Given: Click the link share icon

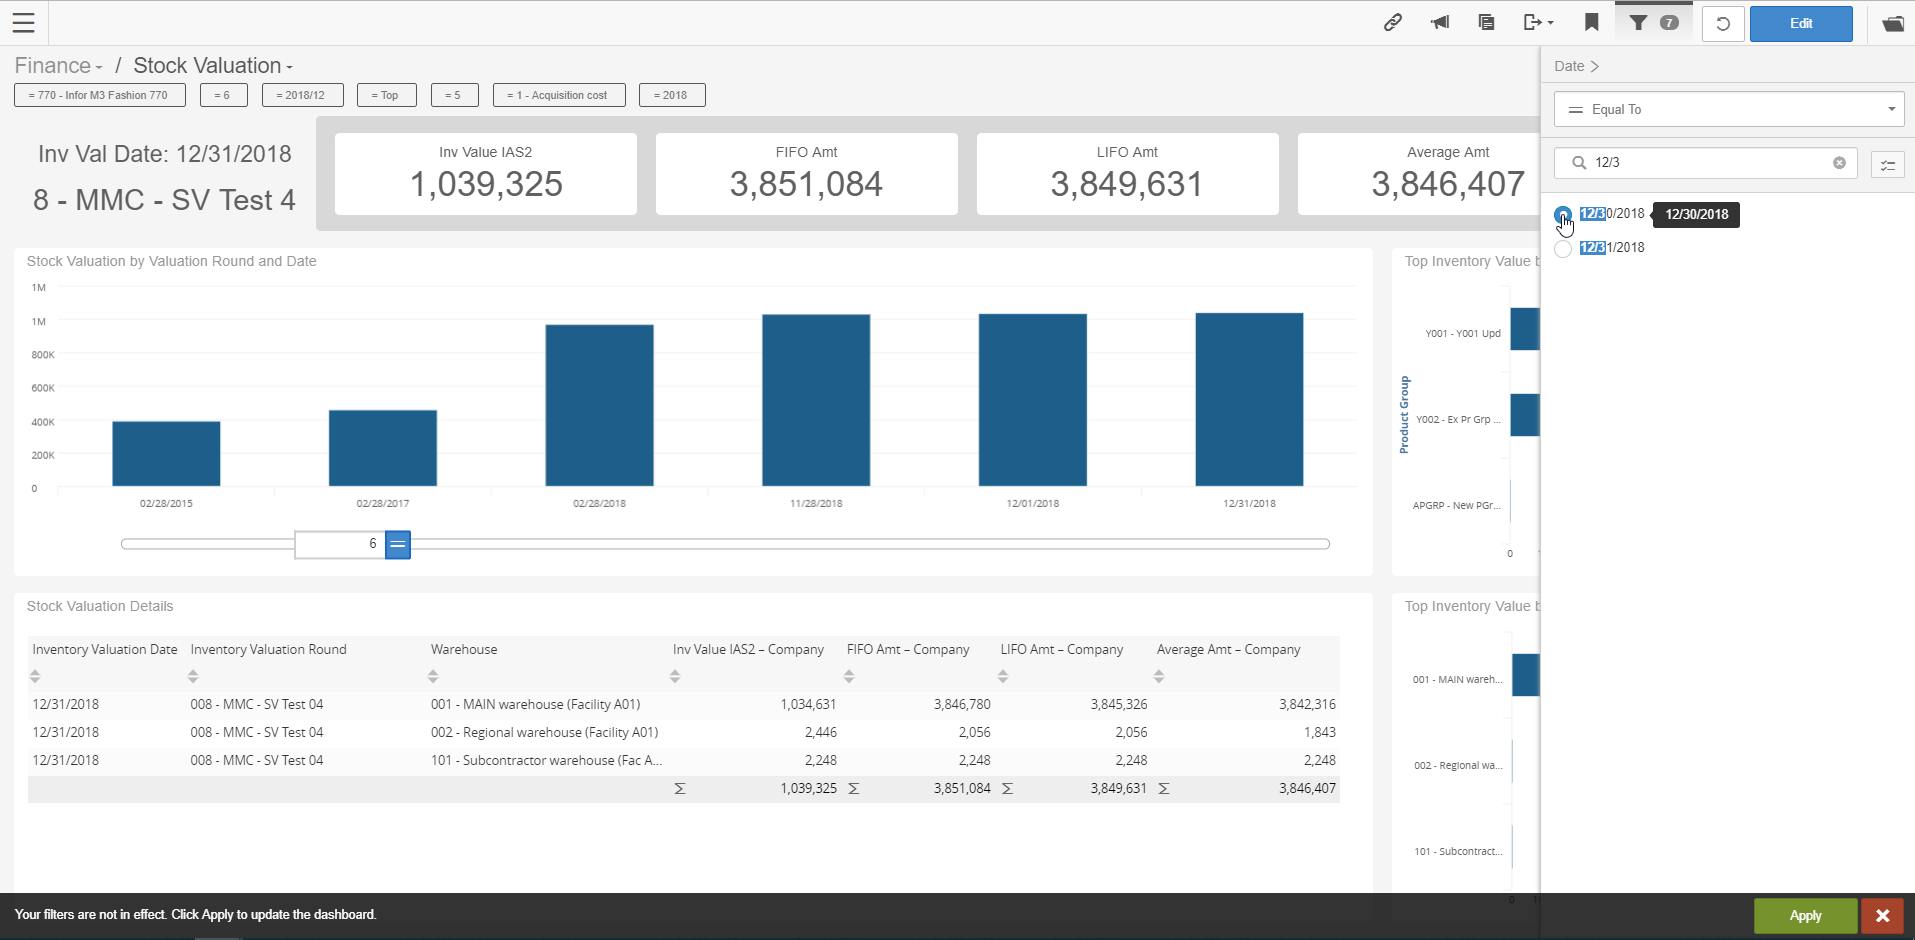Looking at the screenshot, I should (1392, 22).
